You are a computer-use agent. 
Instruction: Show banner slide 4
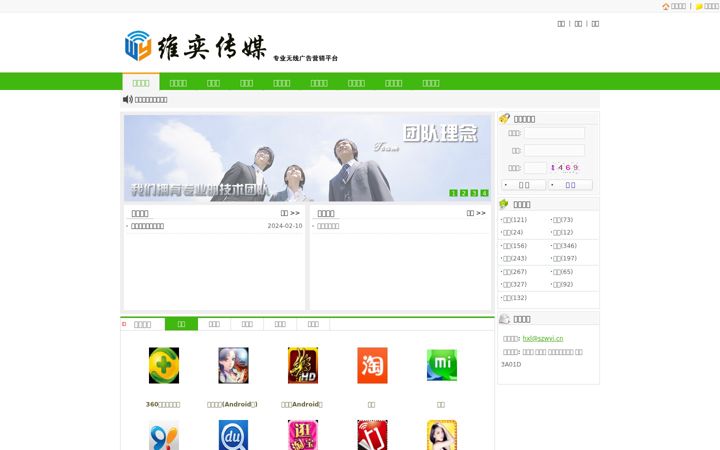[484, 193]
